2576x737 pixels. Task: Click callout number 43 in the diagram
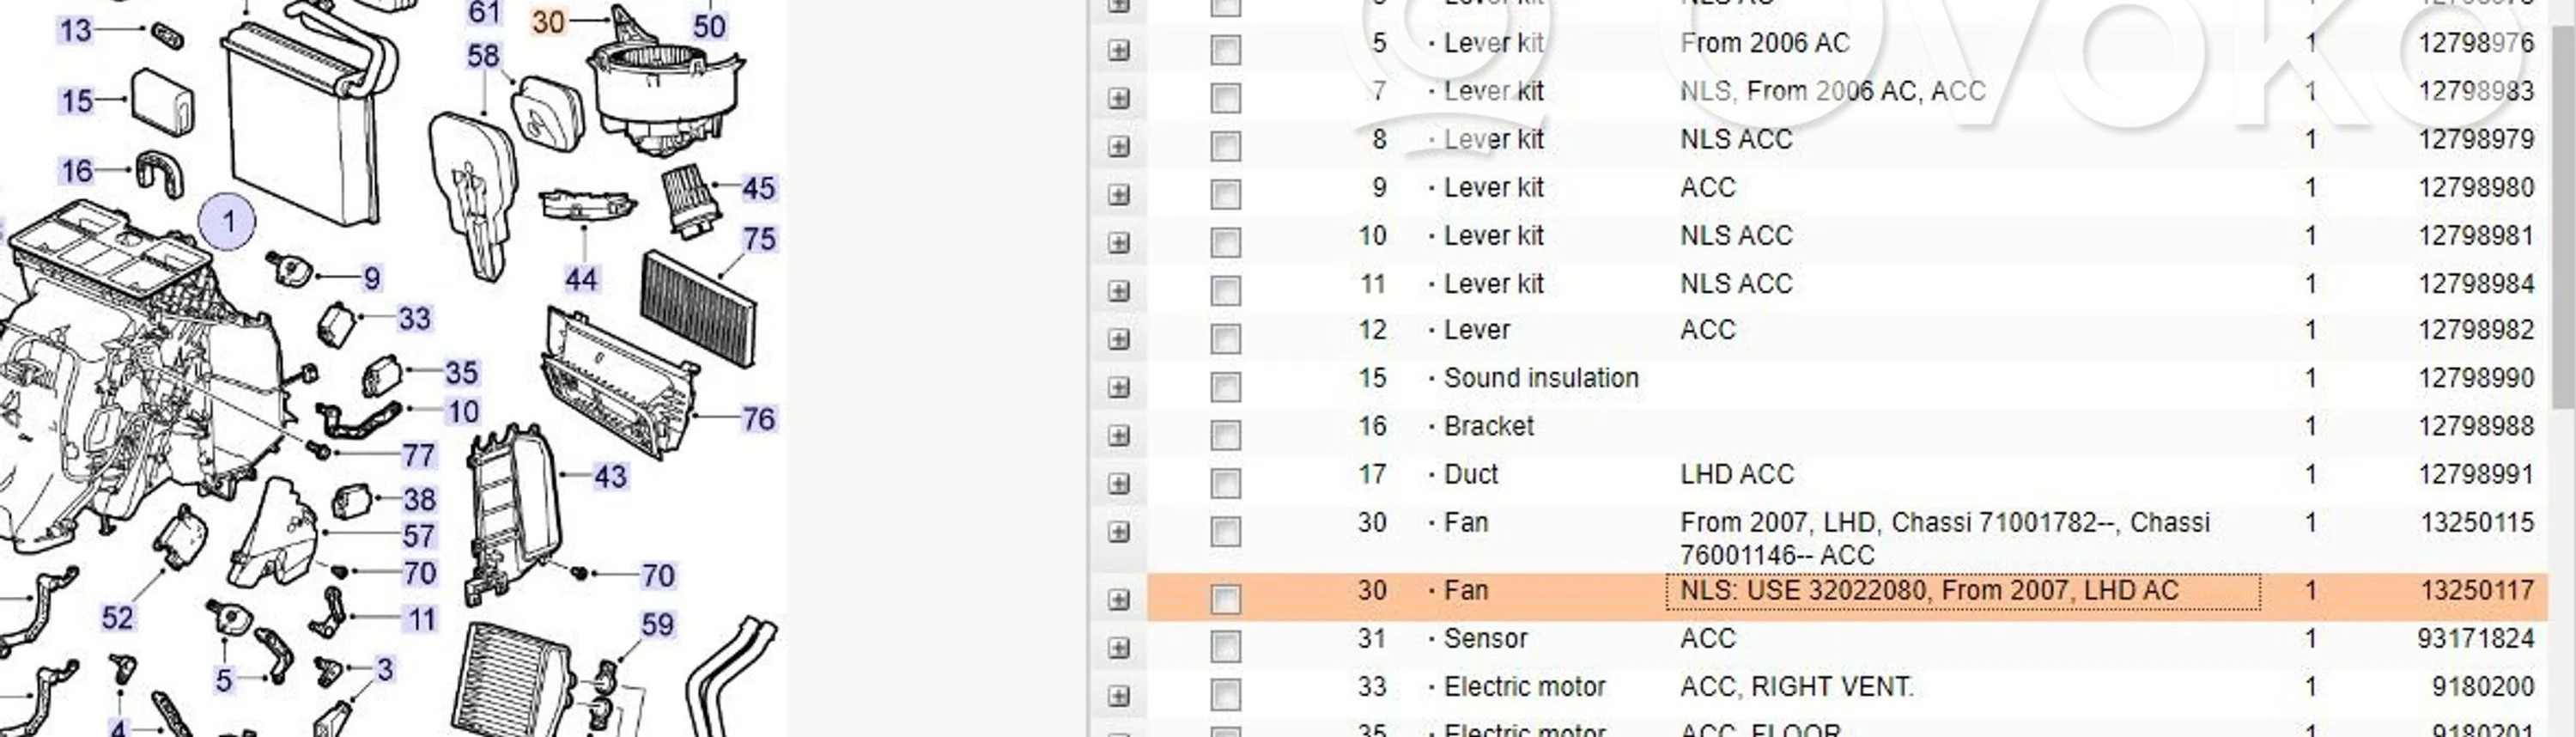610,477
